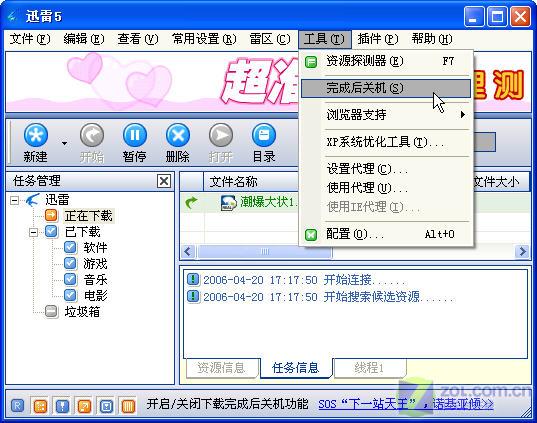Close the 任务管理 panel with its X

tap(164, 181)
